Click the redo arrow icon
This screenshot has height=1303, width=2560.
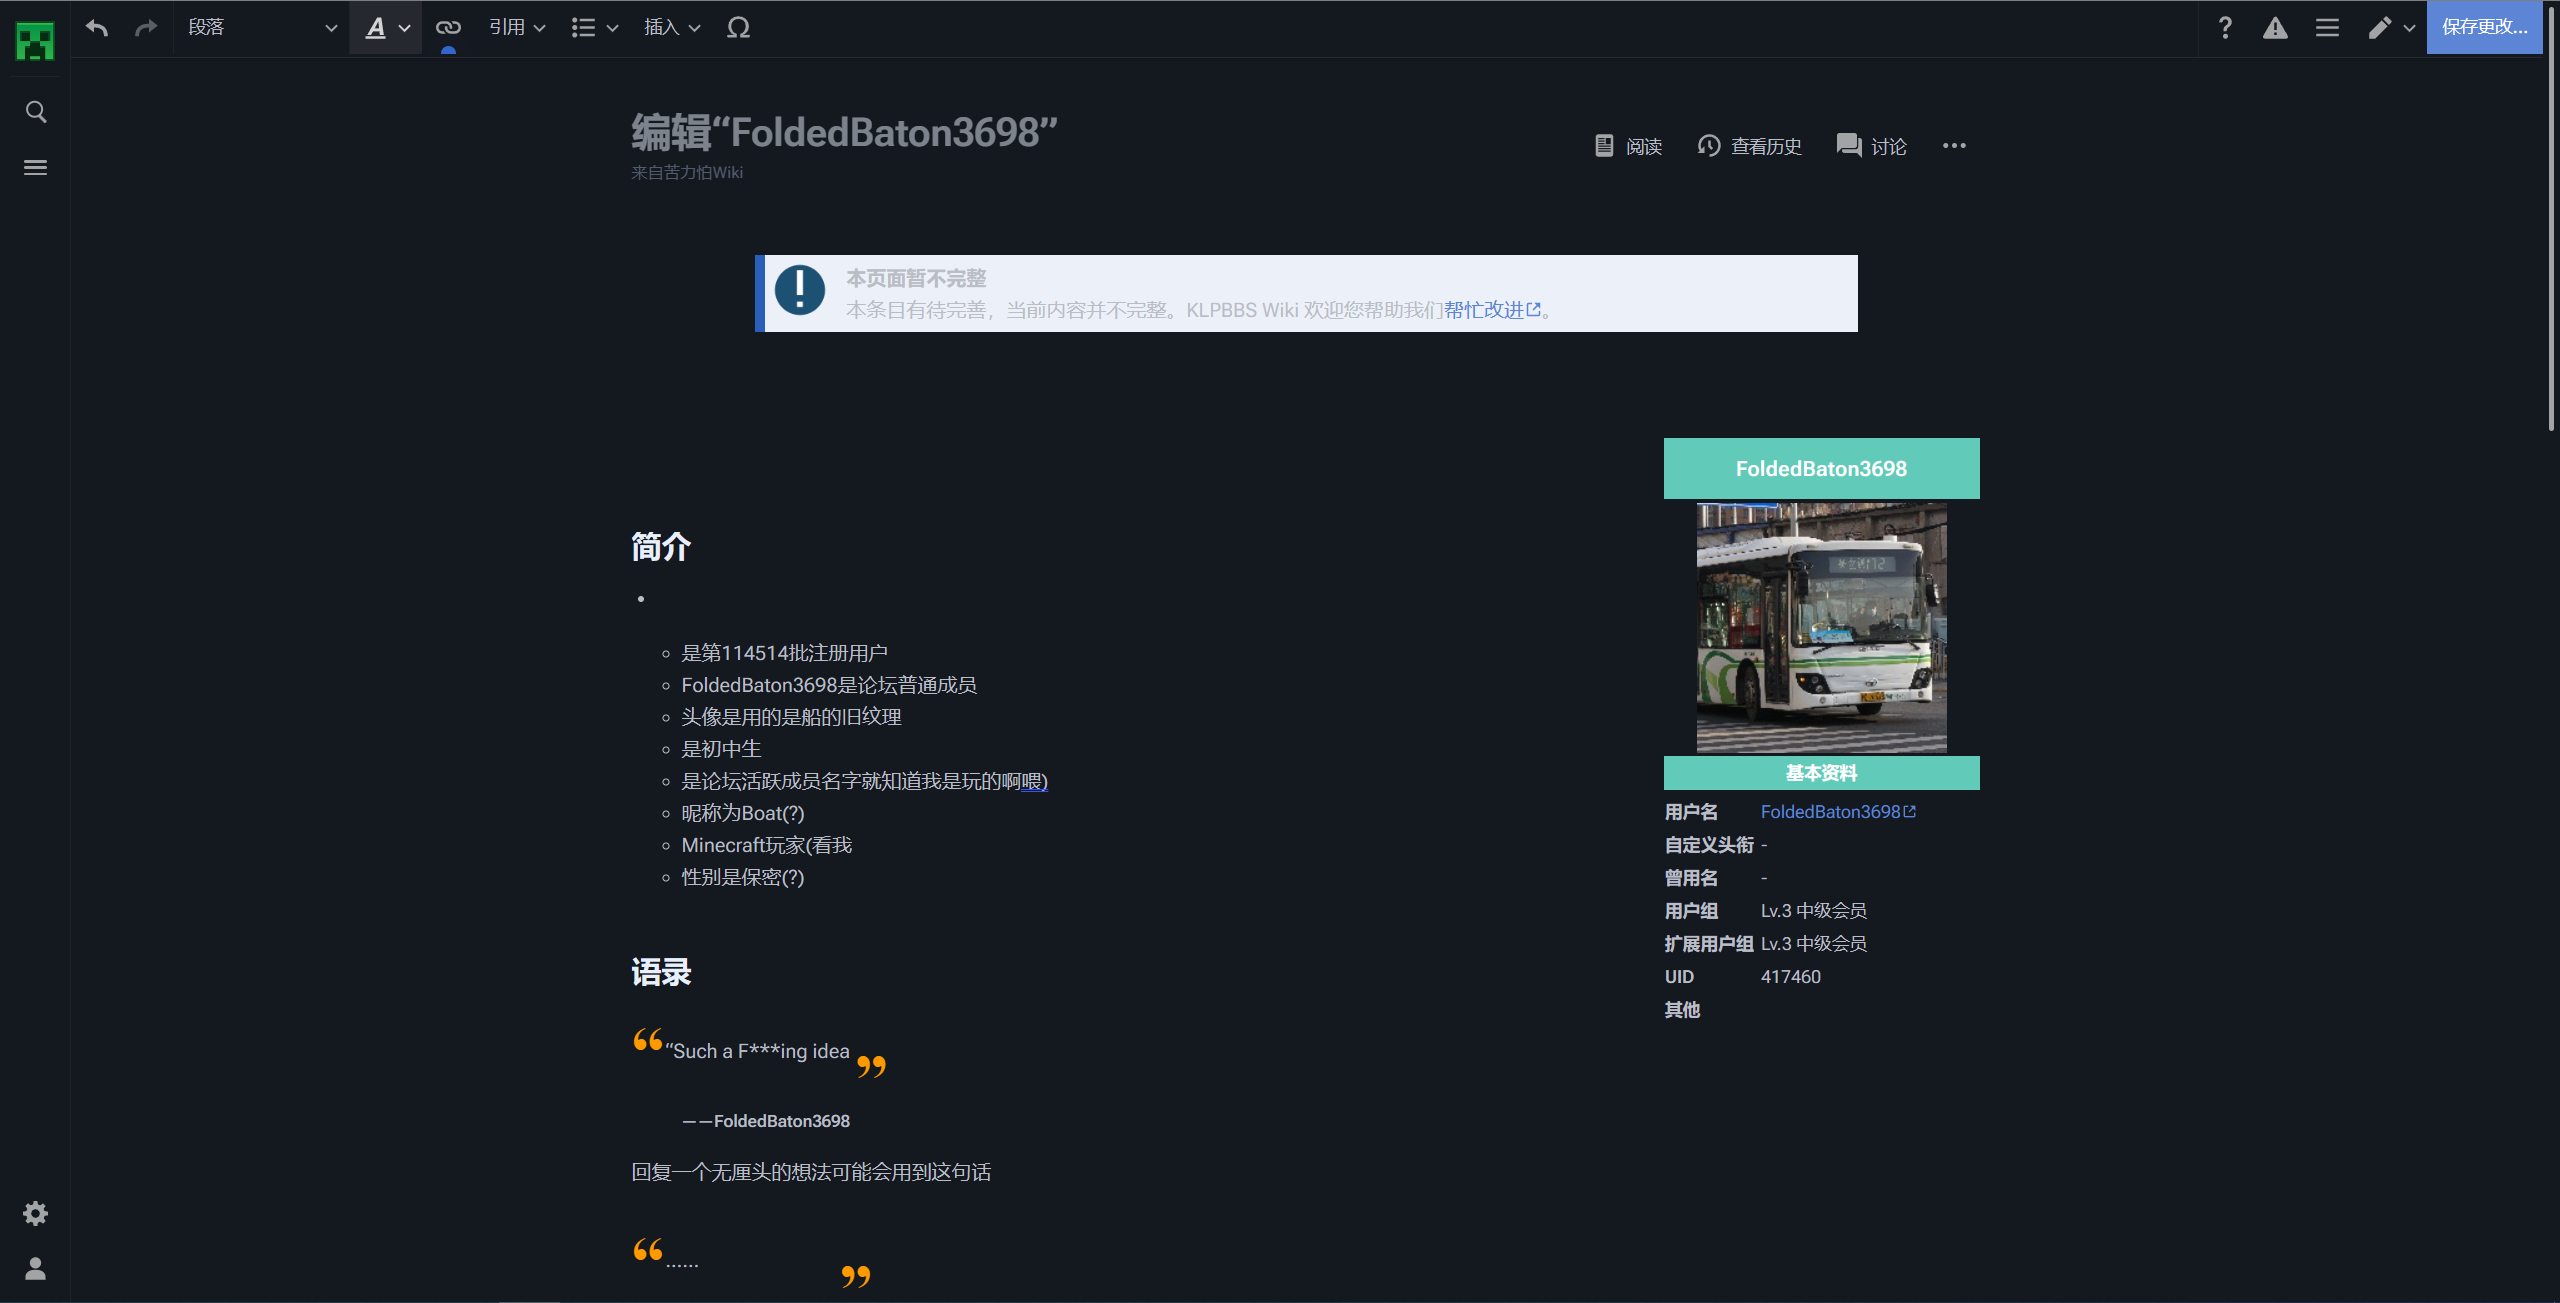[x=146, y=28]
